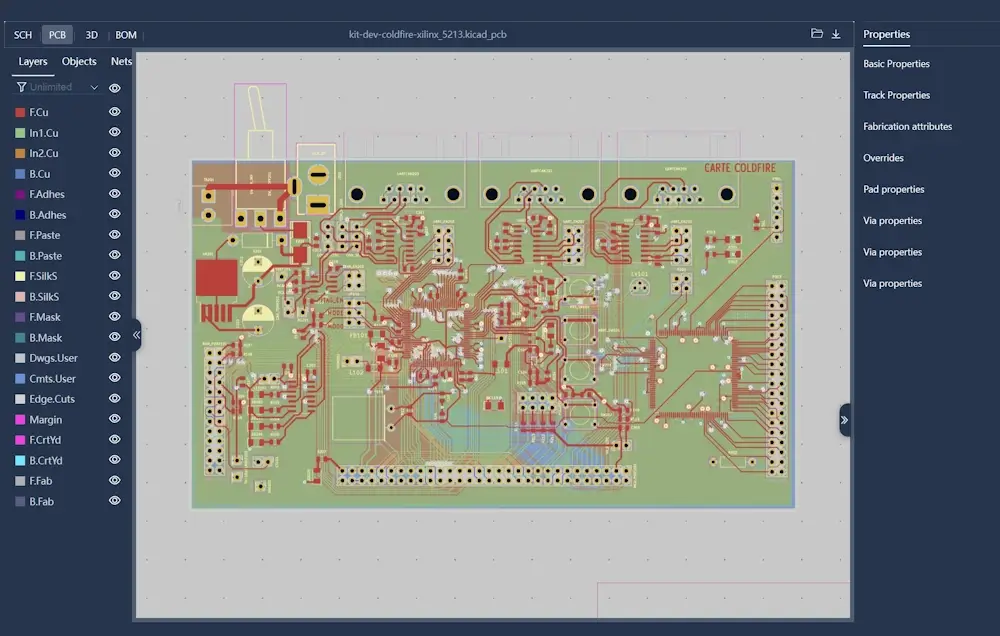Hide the F.Cu layer
This screenshot has height=636, width=1000.
coord(115,112)
